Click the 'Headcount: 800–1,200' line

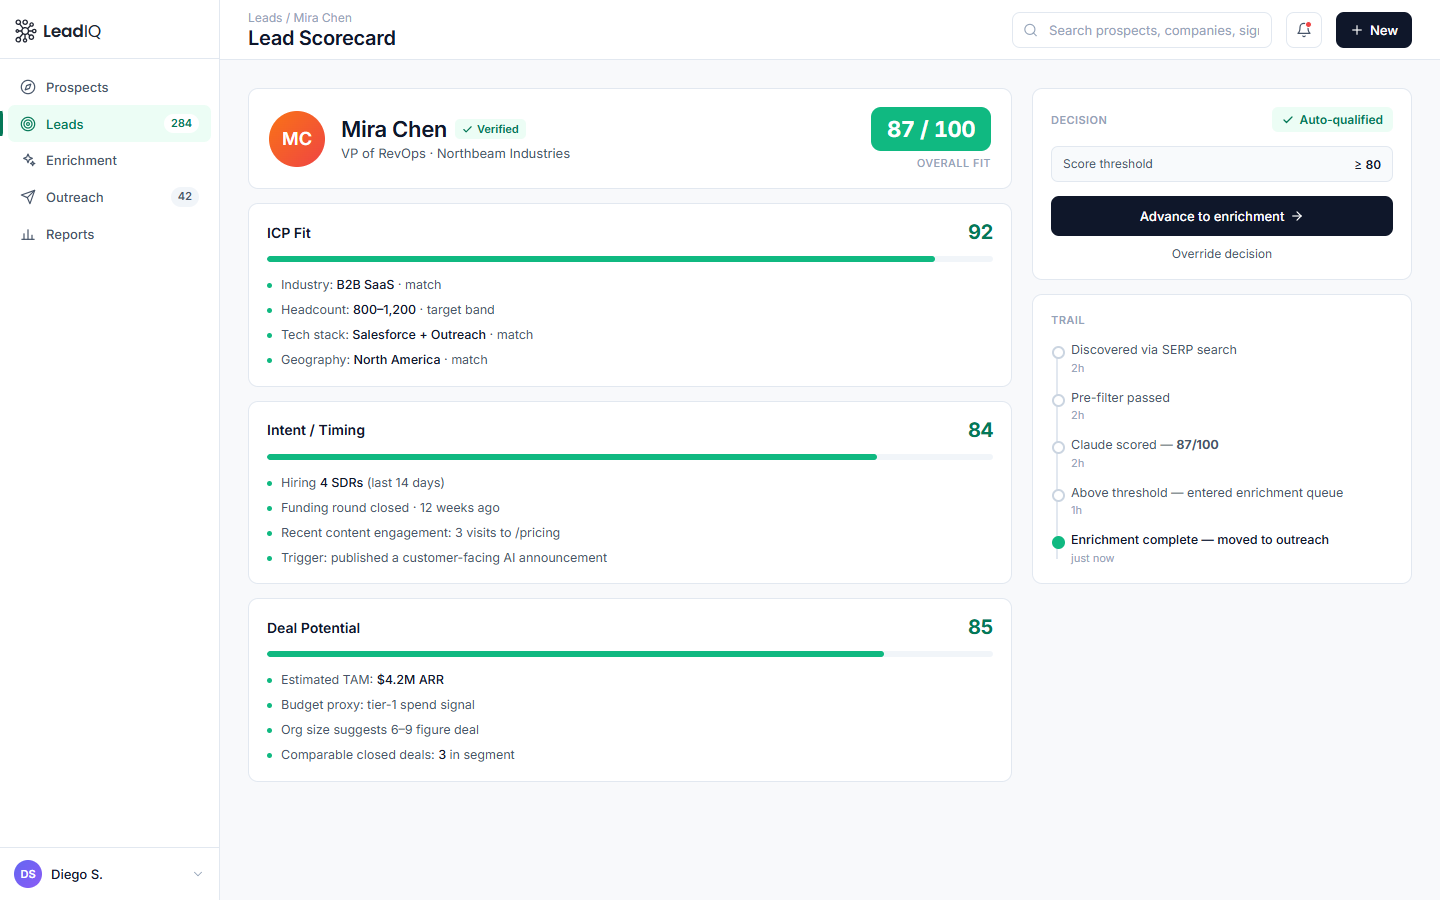pos(388,310)
